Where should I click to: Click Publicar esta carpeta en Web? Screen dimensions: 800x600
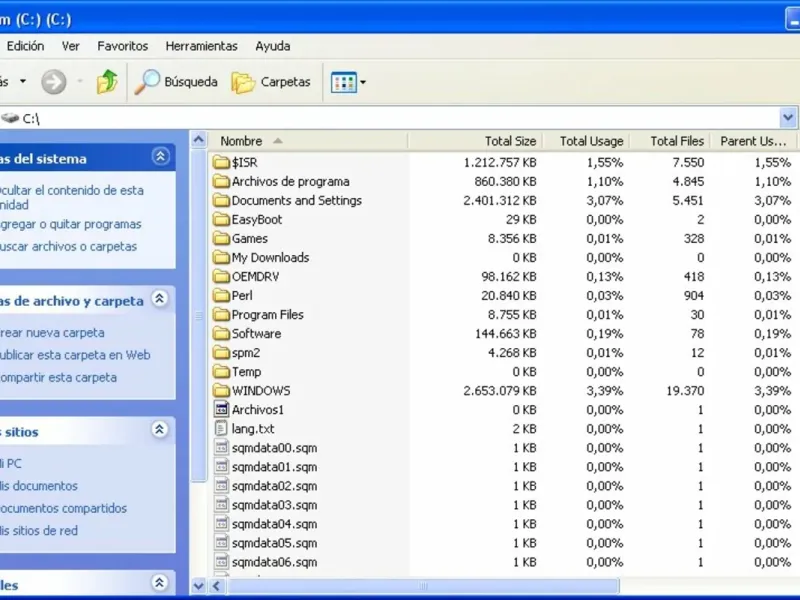pos(75,355)
